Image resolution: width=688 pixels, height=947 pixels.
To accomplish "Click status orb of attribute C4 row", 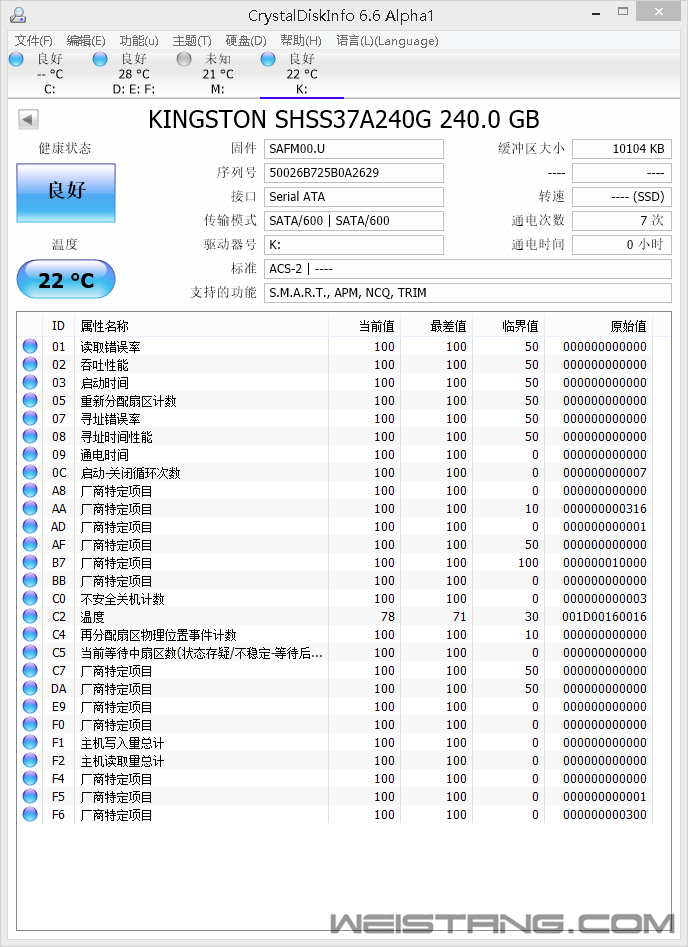I will click(30, 634).
